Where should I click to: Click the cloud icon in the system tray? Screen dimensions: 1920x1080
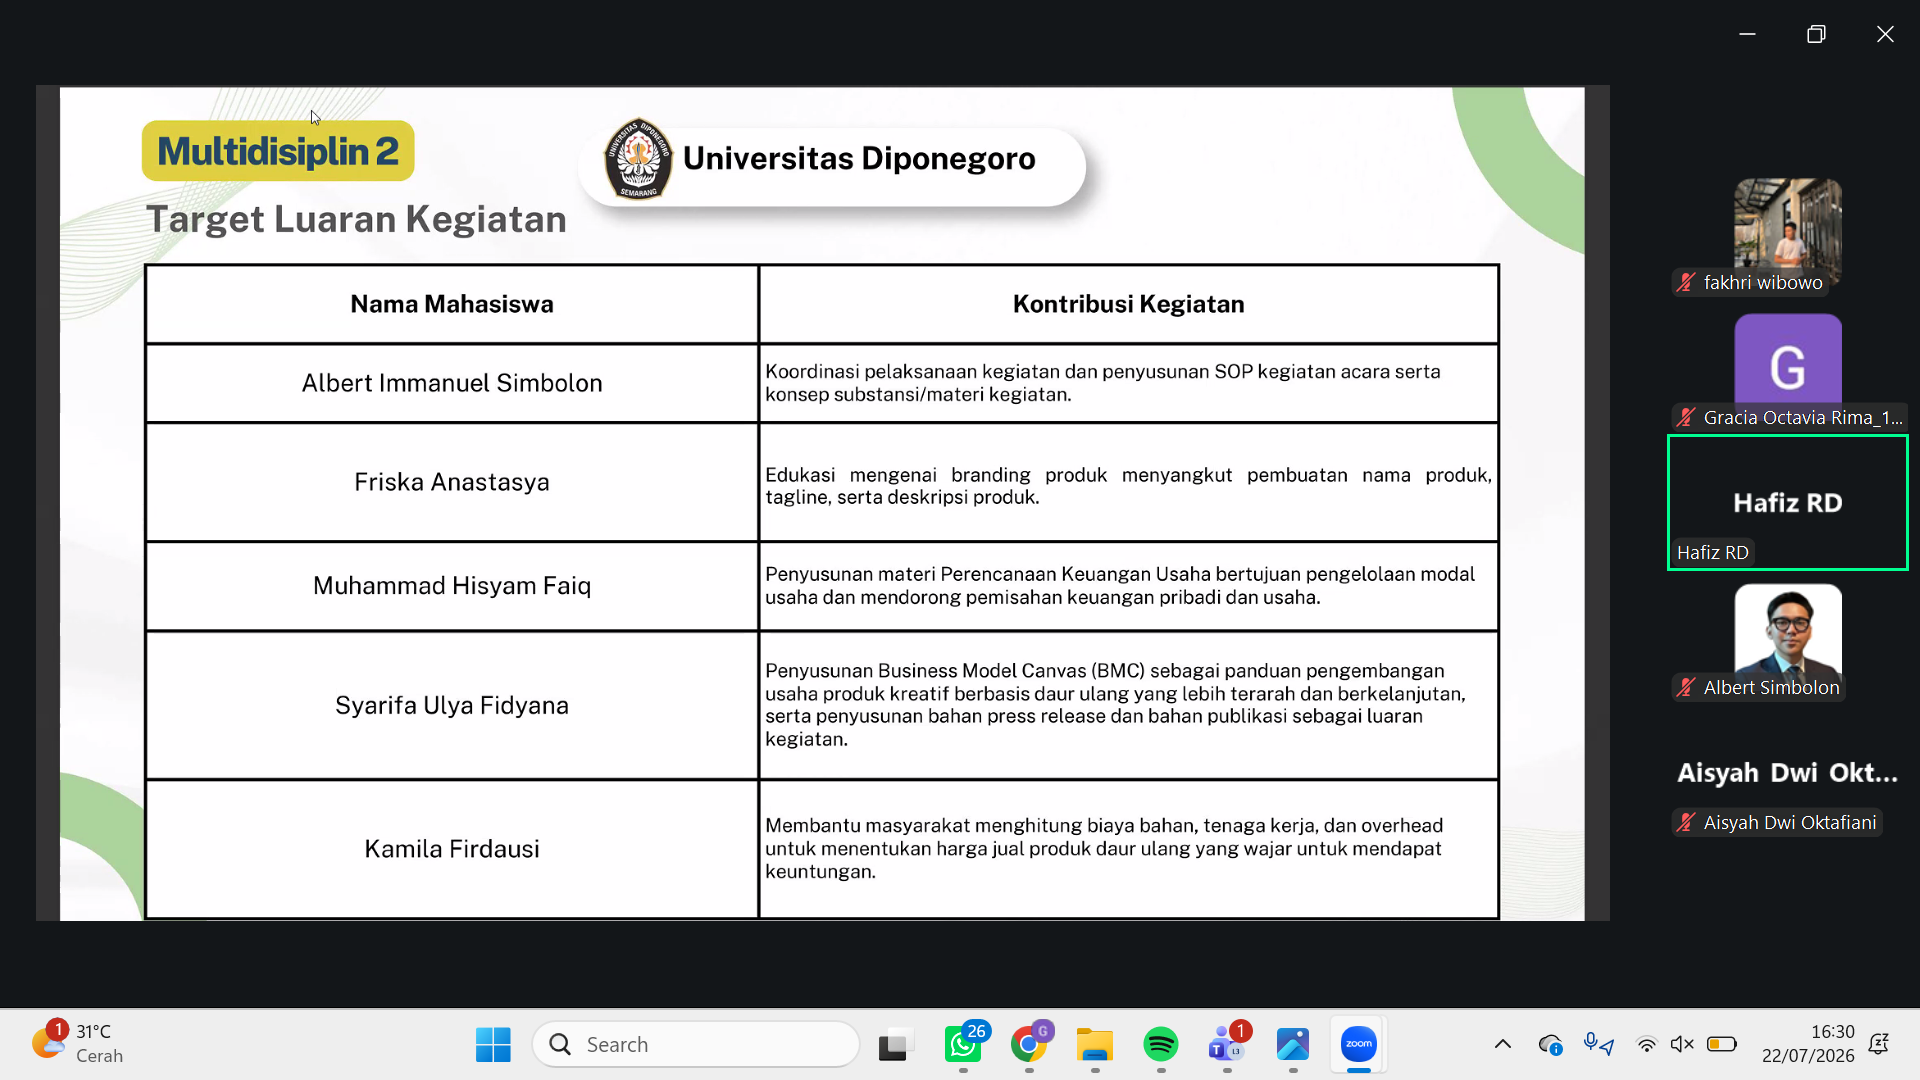1550,1045
